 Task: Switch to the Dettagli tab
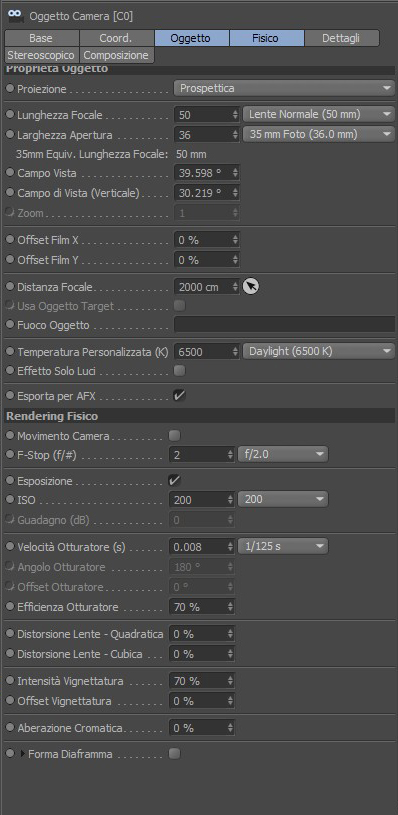coord(341,38)
